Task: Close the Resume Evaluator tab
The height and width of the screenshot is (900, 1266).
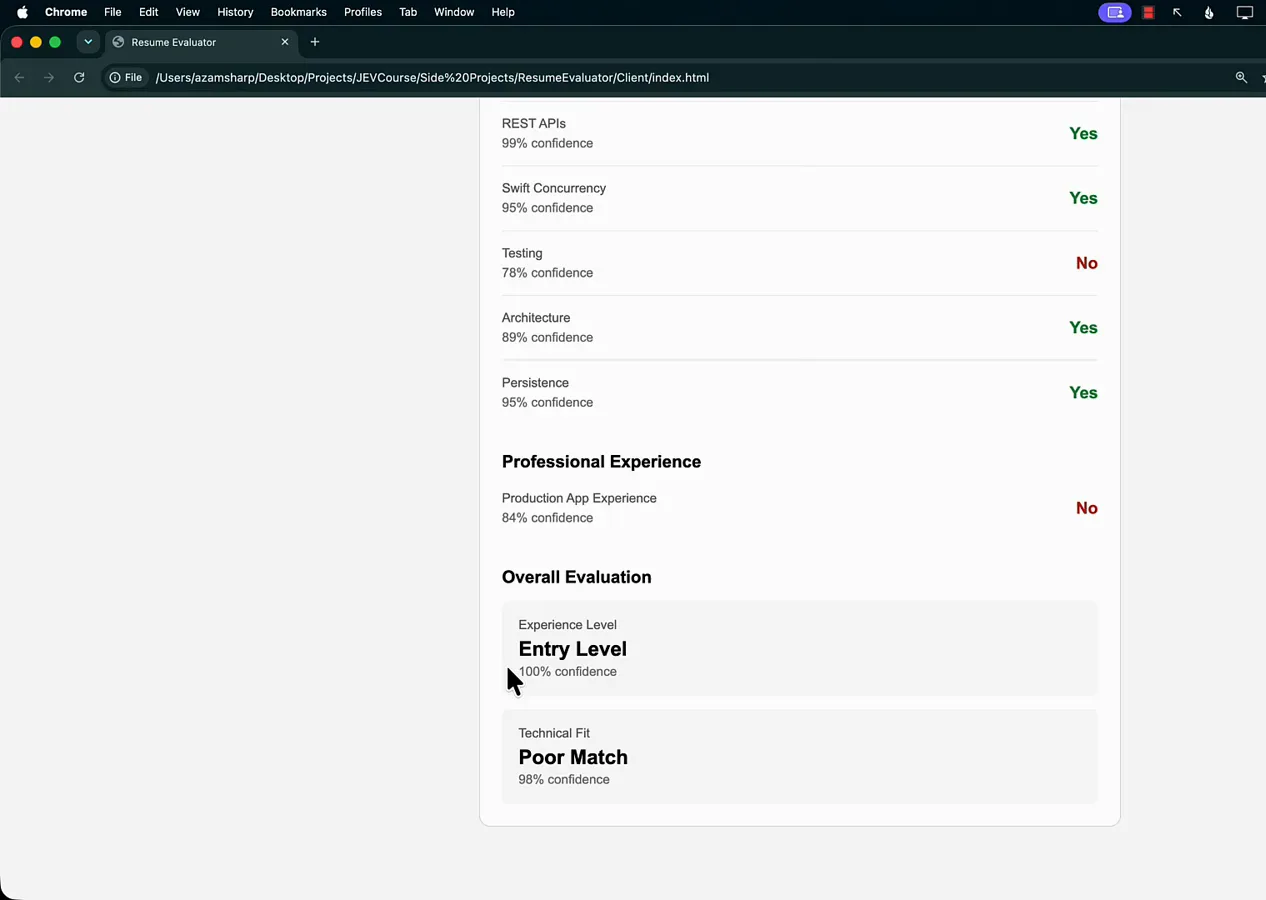Action: point(285,42)
